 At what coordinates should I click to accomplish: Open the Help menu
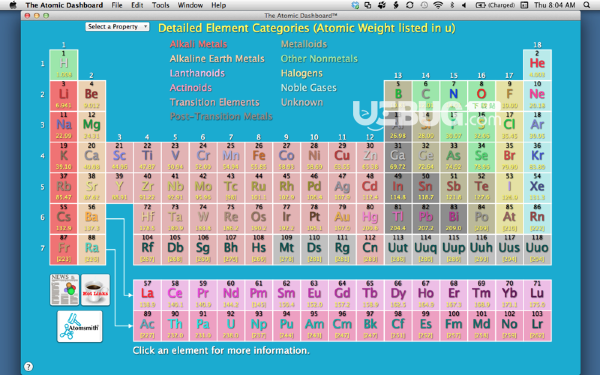(218, 5)
